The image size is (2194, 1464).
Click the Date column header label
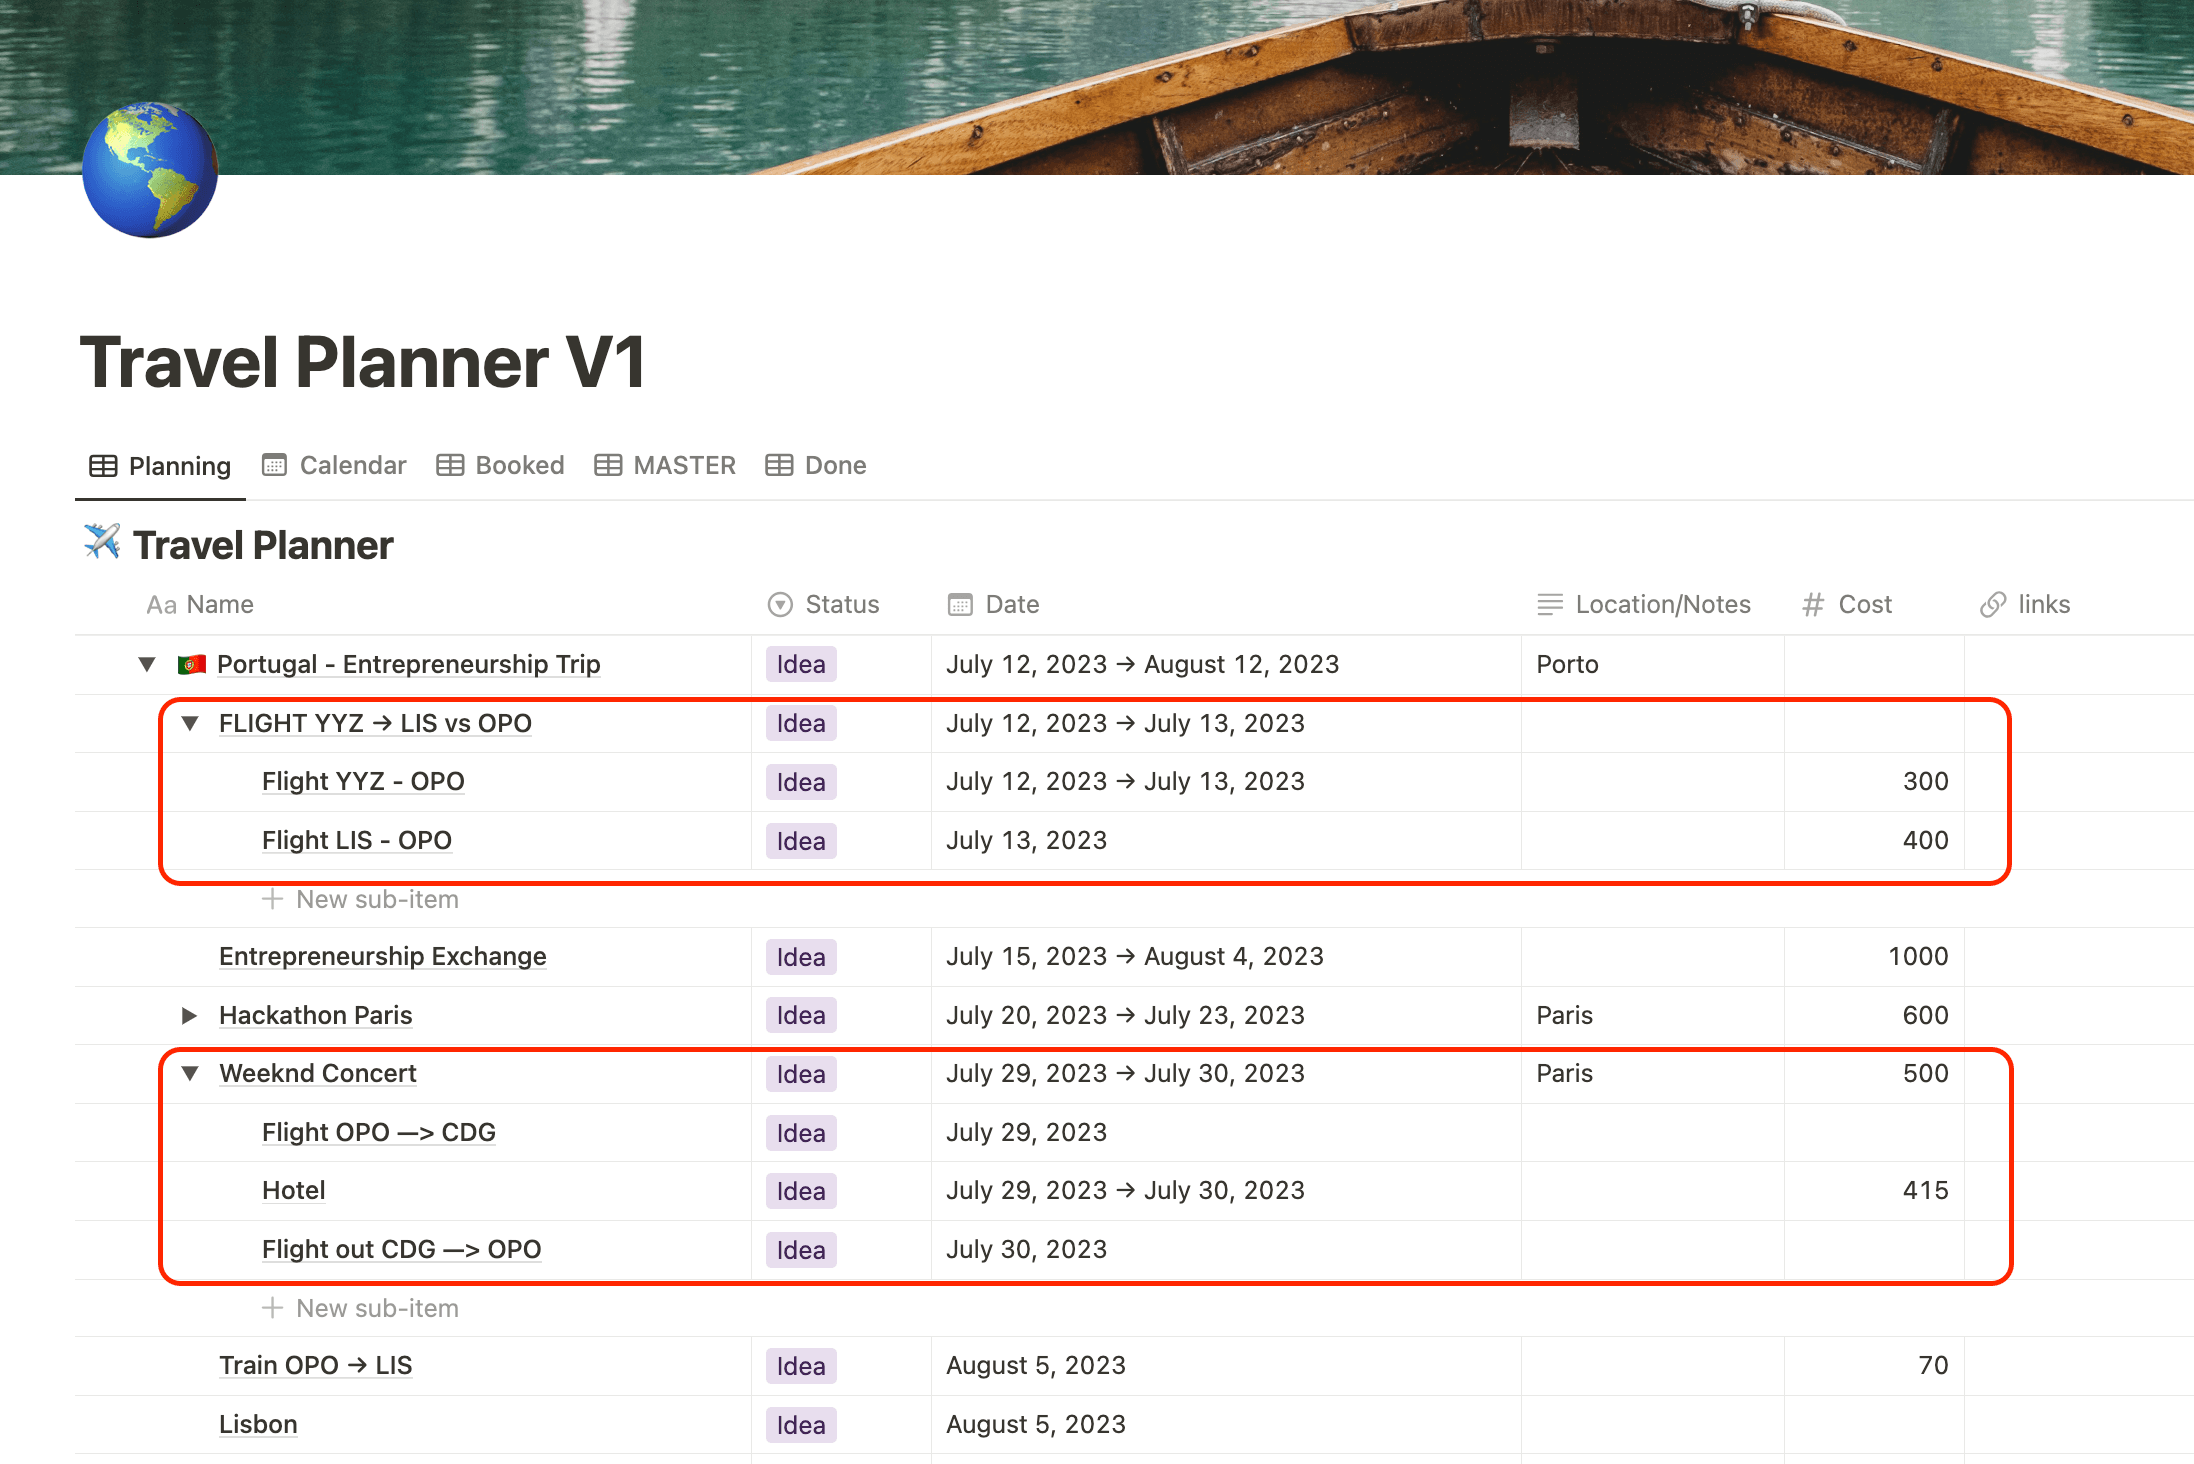[1012, 604]
